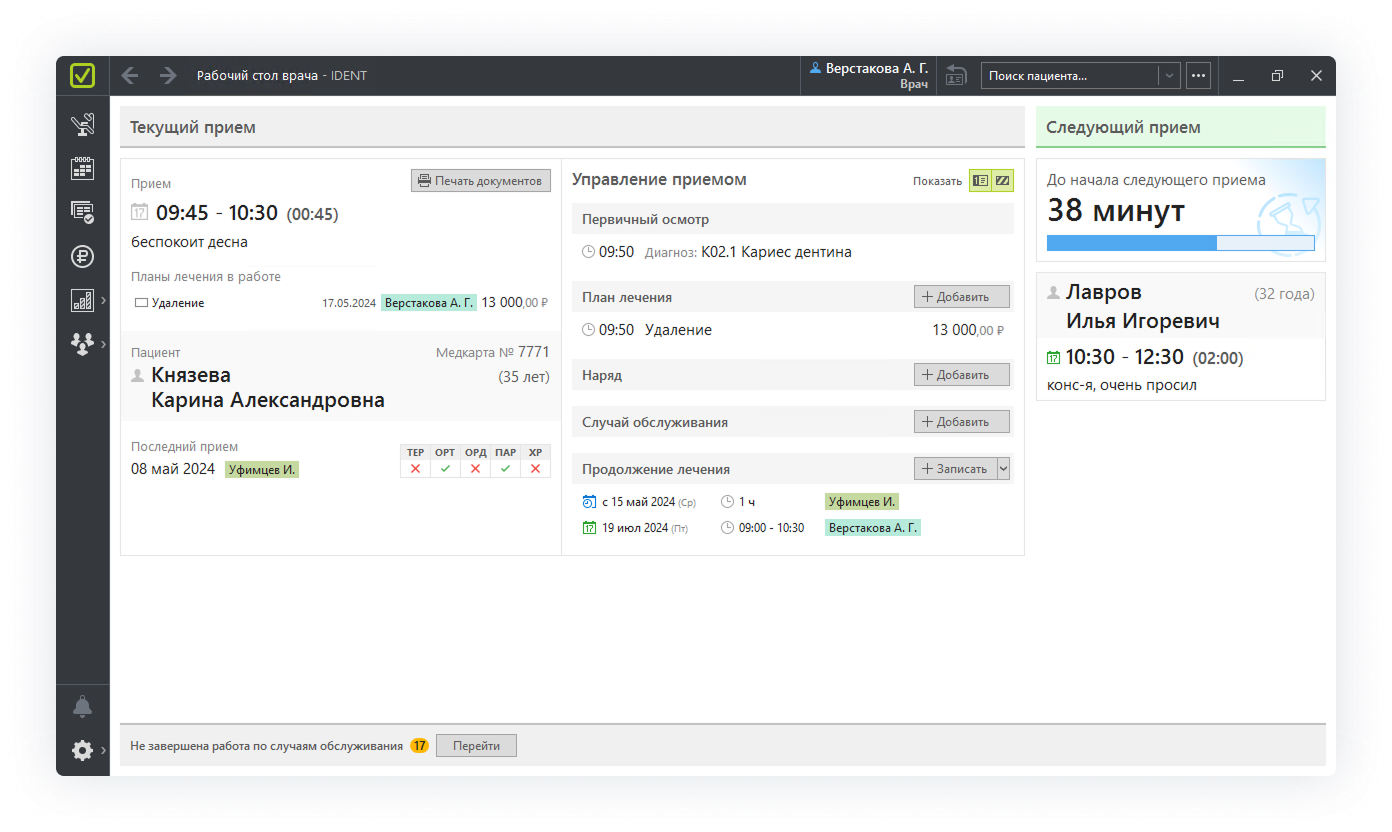Click the three-dots more options button

click(x=1198, y=76)
